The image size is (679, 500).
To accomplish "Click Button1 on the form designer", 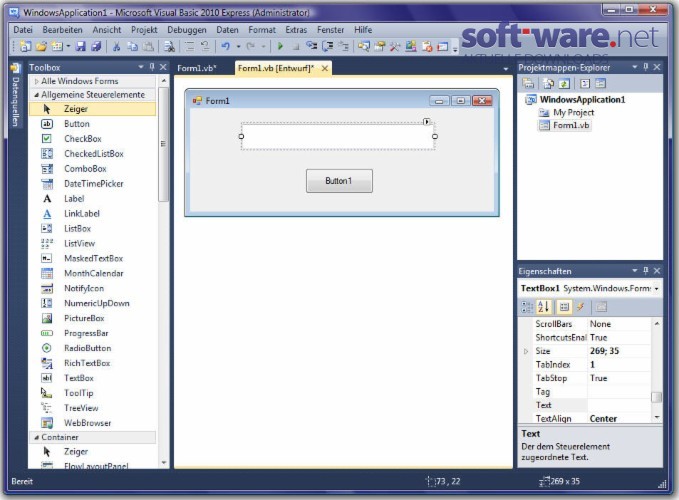I will (x=339, y=181).
